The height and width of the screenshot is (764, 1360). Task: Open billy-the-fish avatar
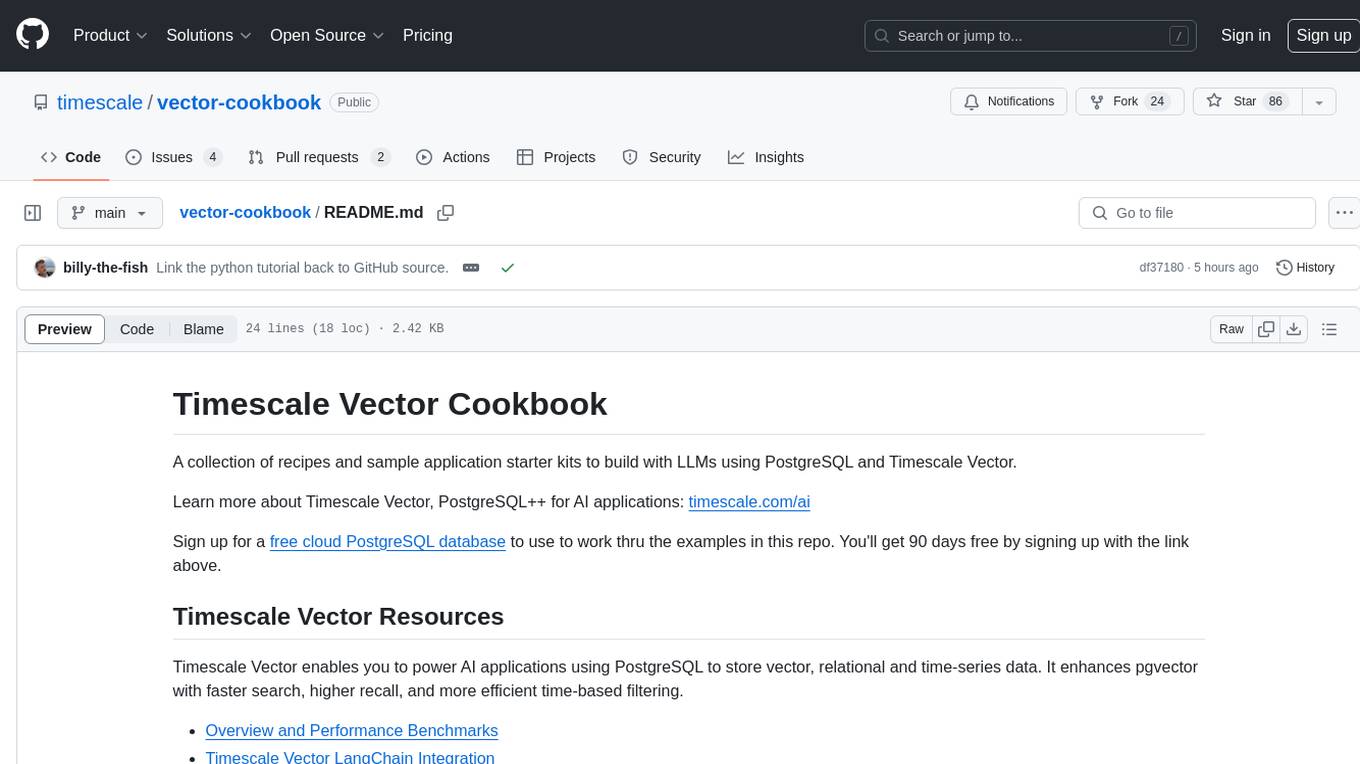point(44,267)
